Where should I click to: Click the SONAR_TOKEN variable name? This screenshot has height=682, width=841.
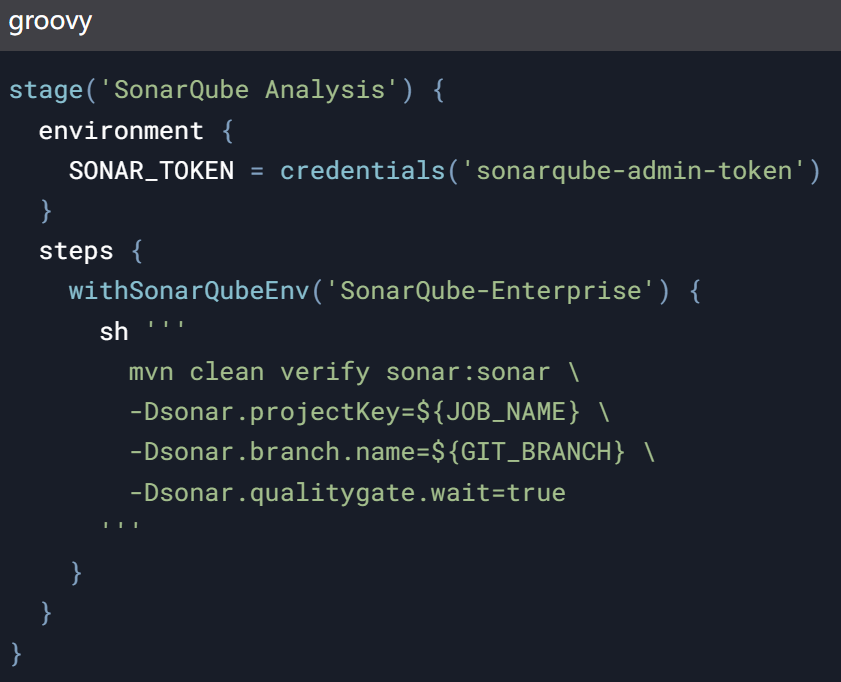pyautogui.click(x=151, y=171)
